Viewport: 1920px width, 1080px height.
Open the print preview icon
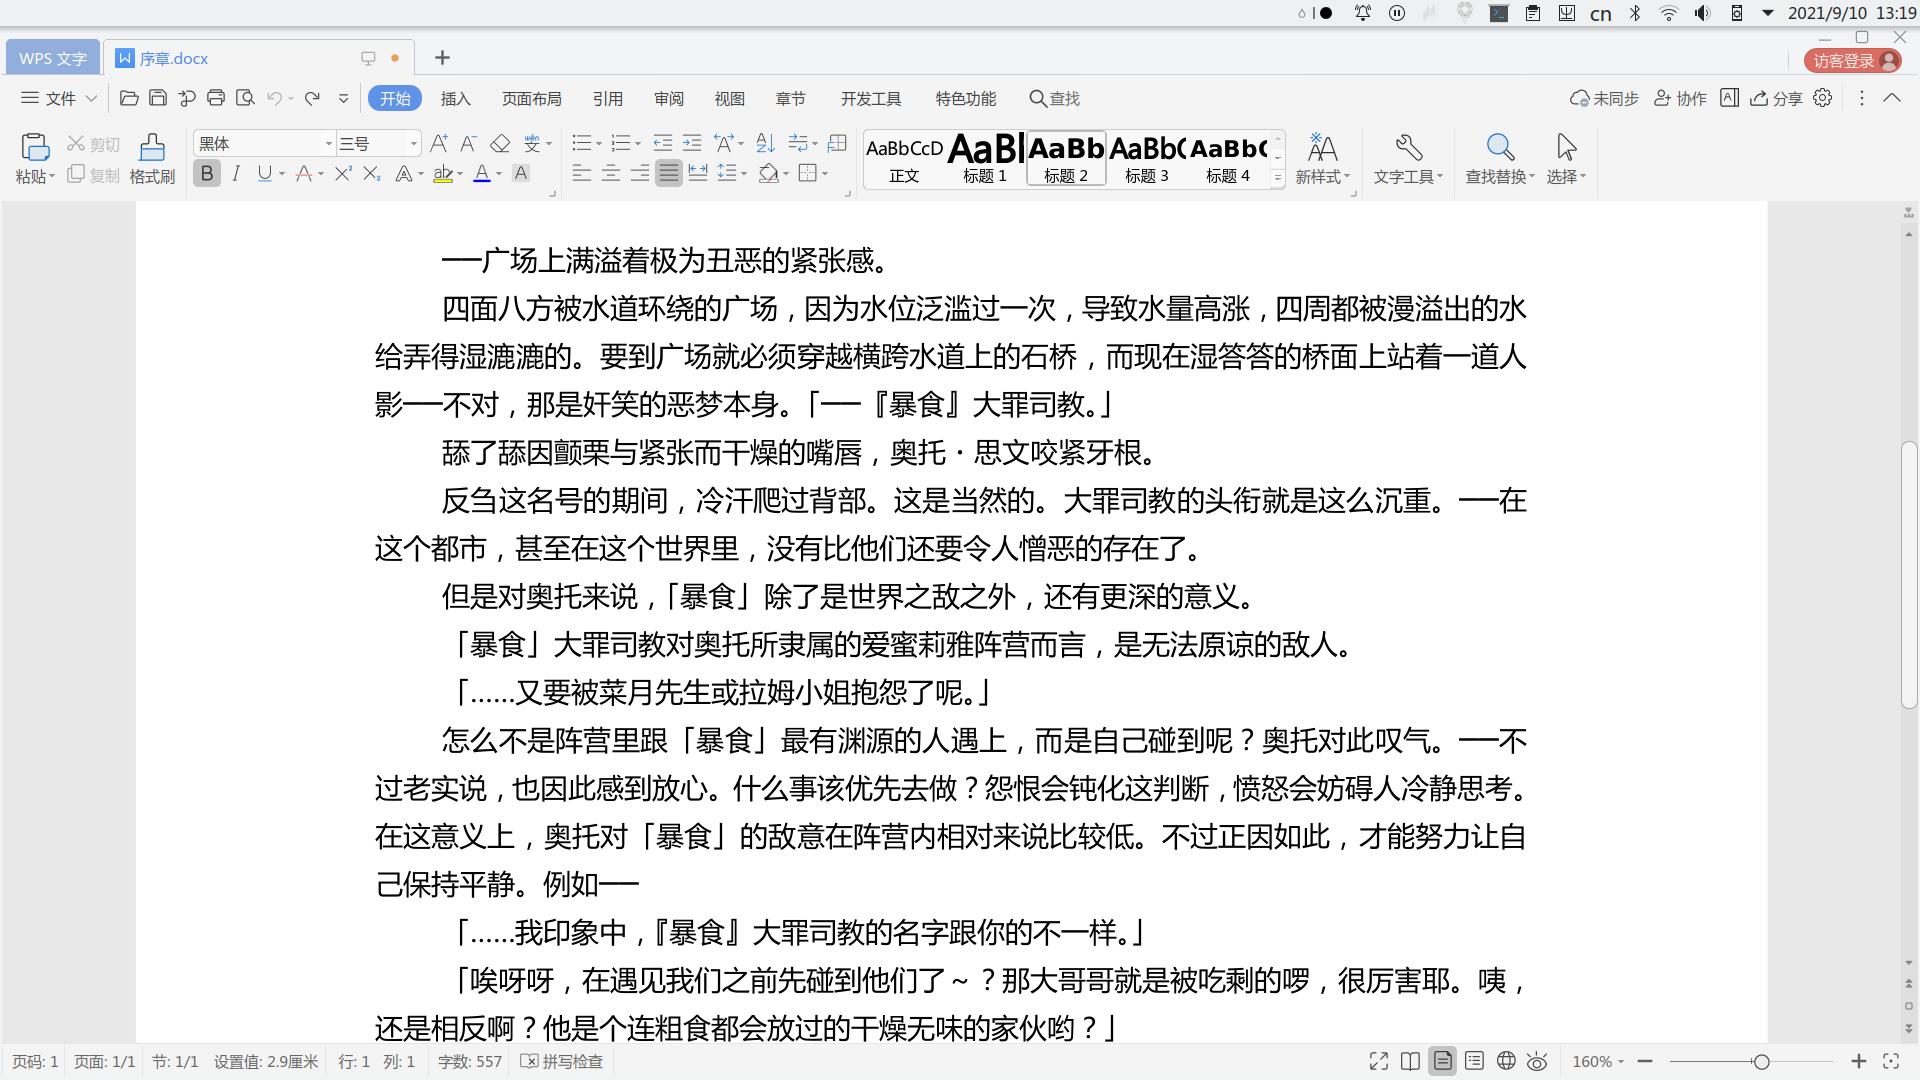(x=245, y=98)
